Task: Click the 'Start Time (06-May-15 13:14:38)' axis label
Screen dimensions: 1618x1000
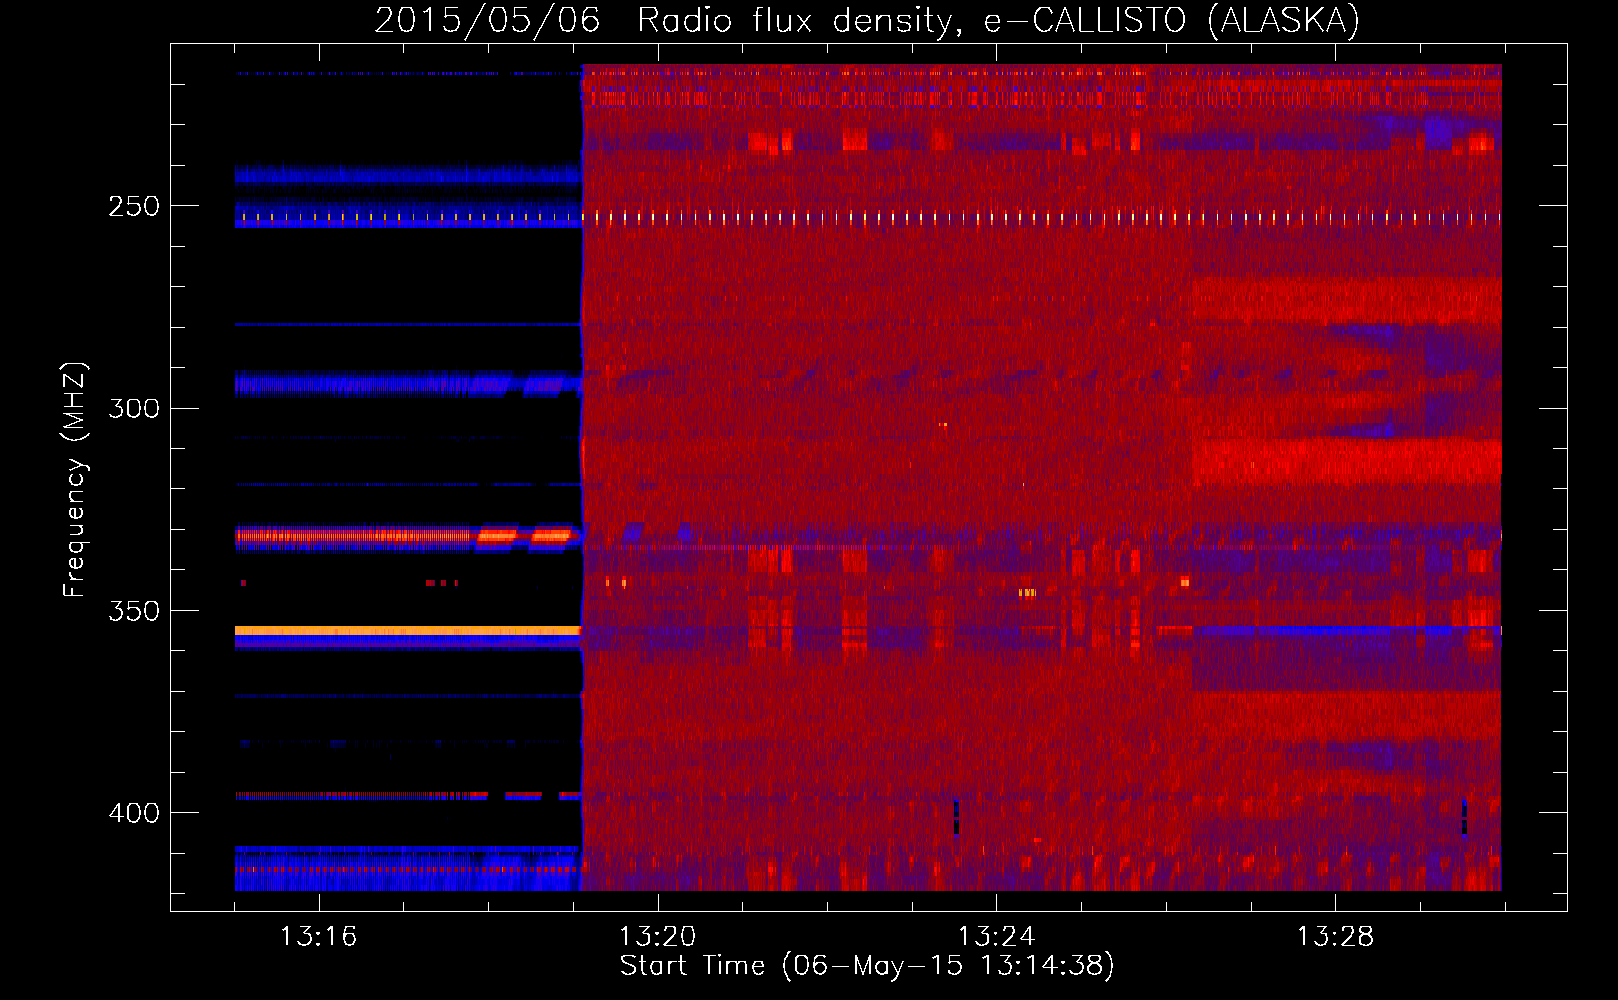Action: tap(867, 966)
